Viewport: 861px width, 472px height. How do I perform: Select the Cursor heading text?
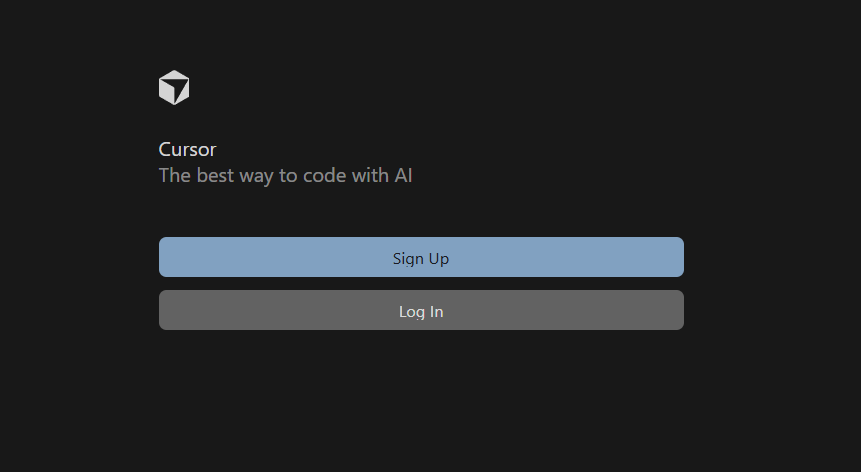click(187, 150)
